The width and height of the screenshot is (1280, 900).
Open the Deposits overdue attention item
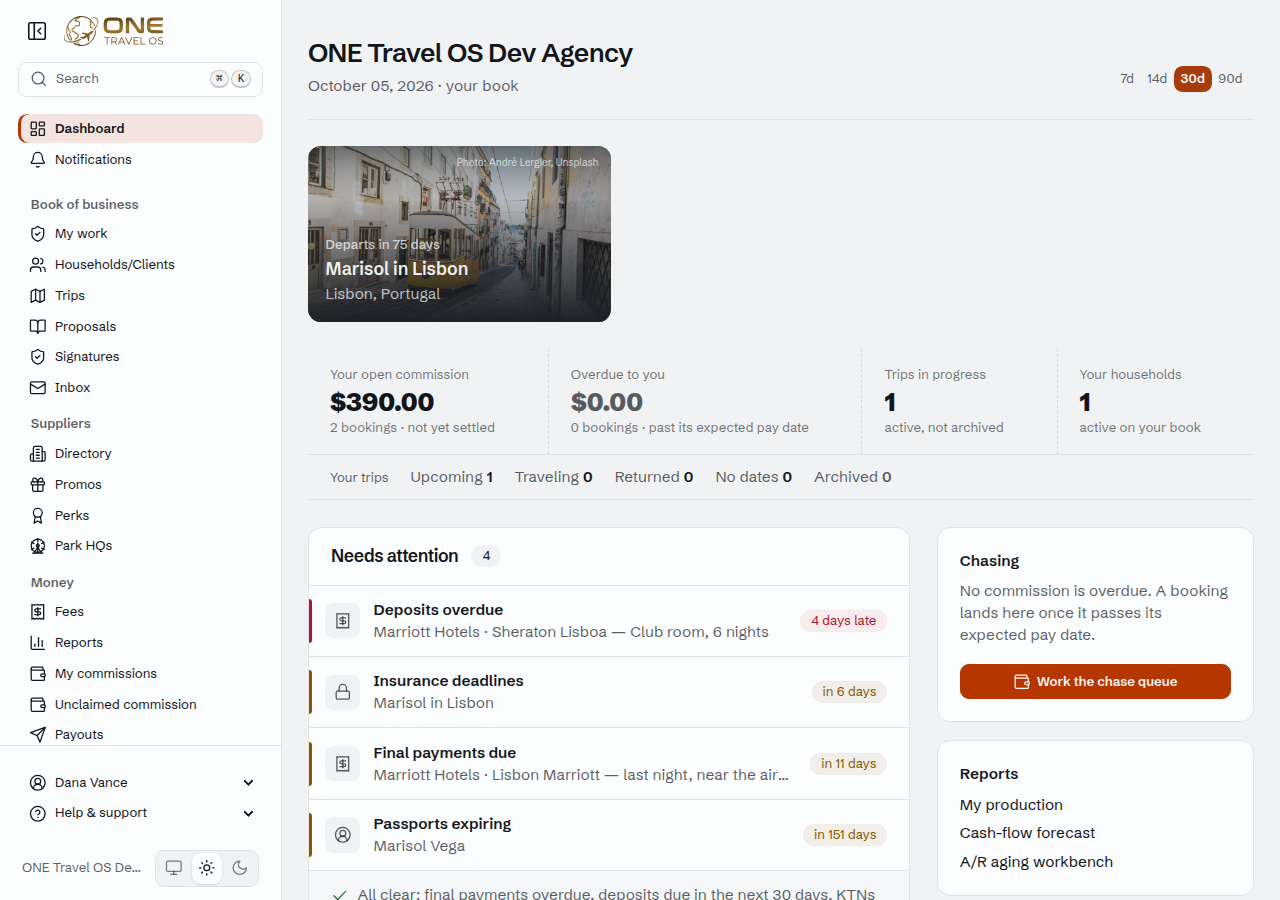[x=609, y=621]
